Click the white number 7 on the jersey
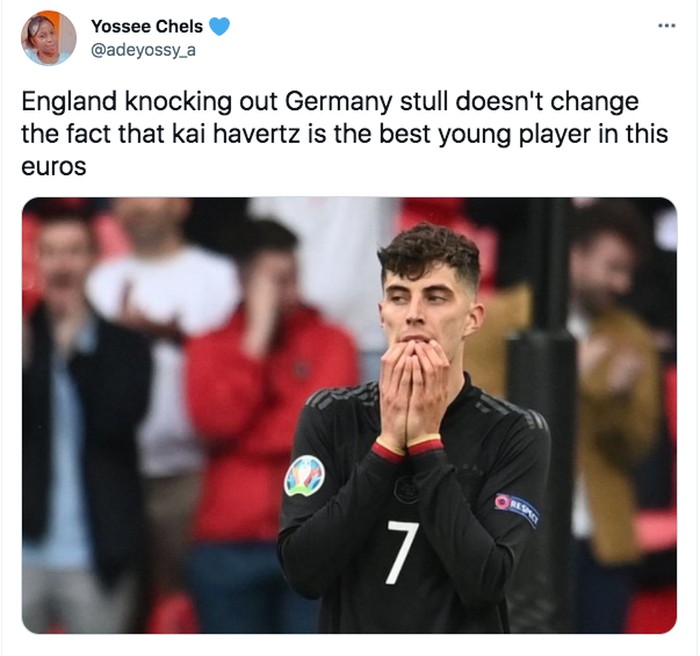The width and height of the screenshot is (700, 656). [x=402, y=552]
